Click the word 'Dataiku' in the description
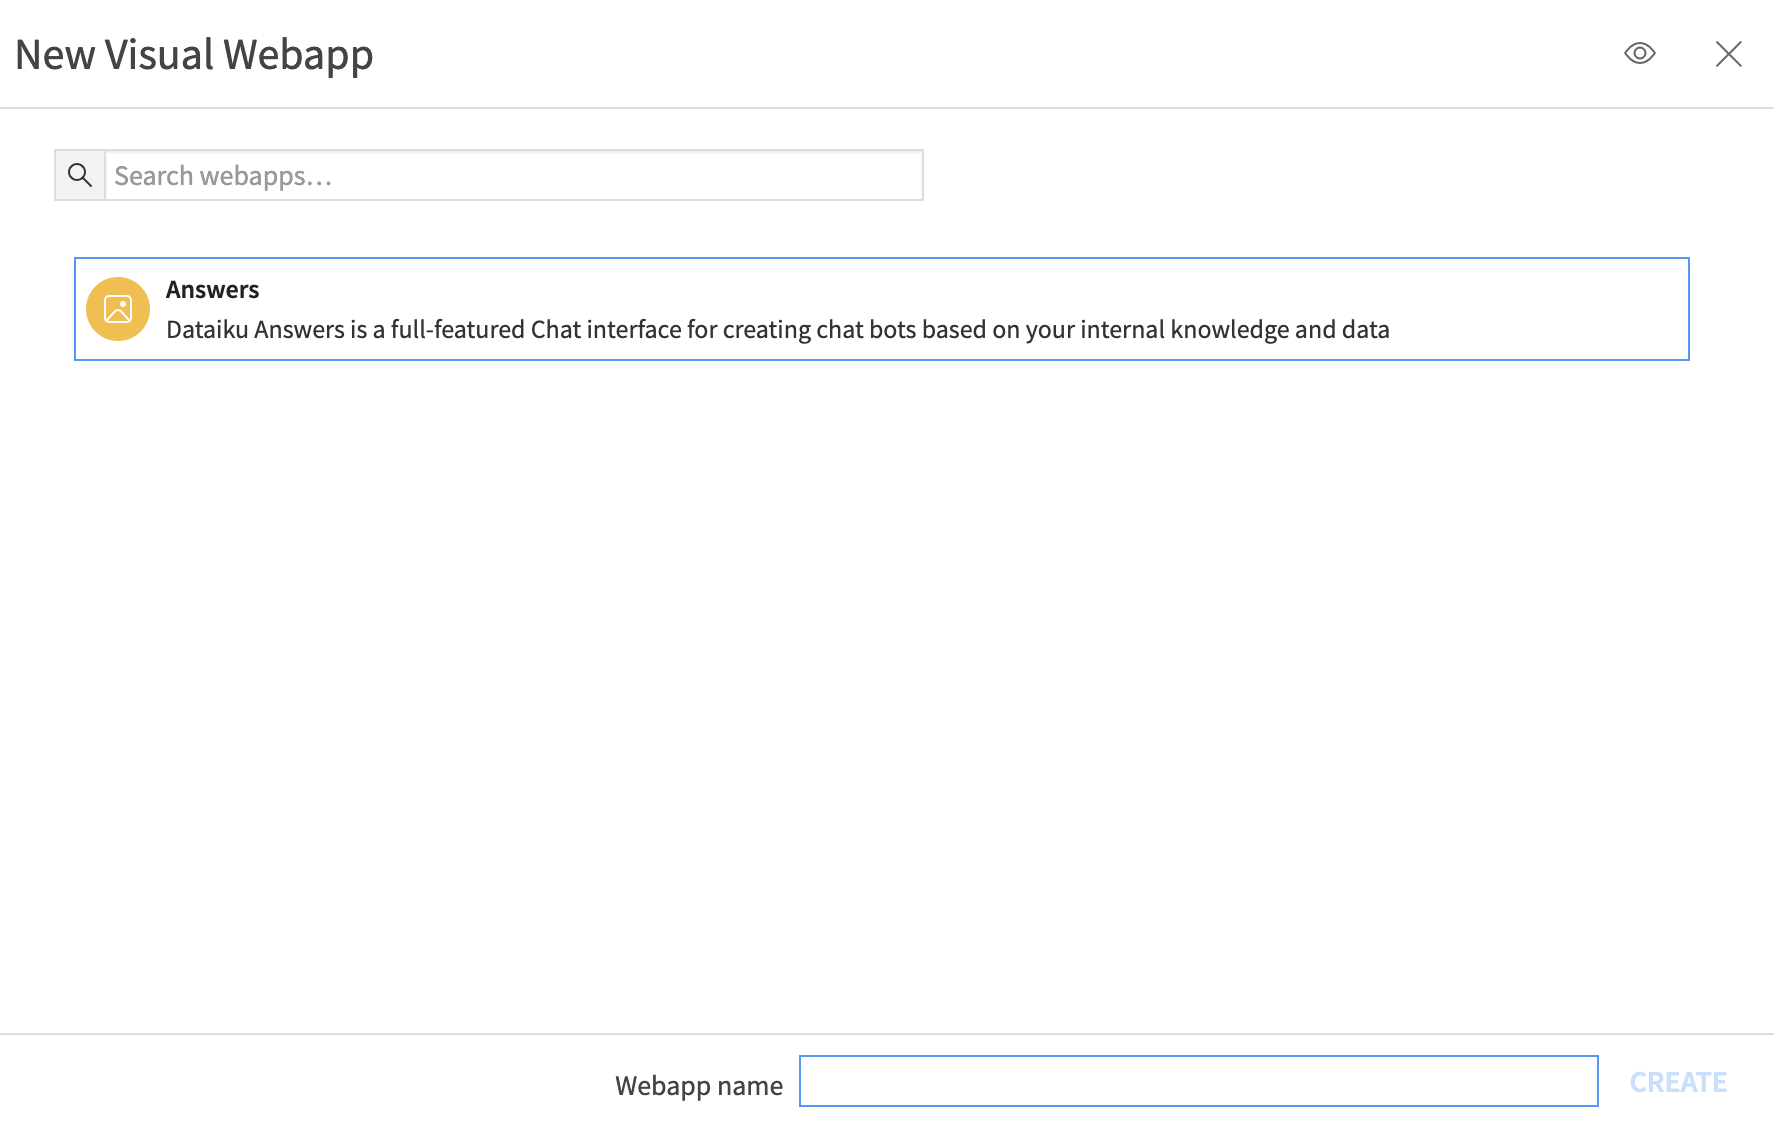The width and height of the screenshot is (1774, 1144). tap(207, 330)
